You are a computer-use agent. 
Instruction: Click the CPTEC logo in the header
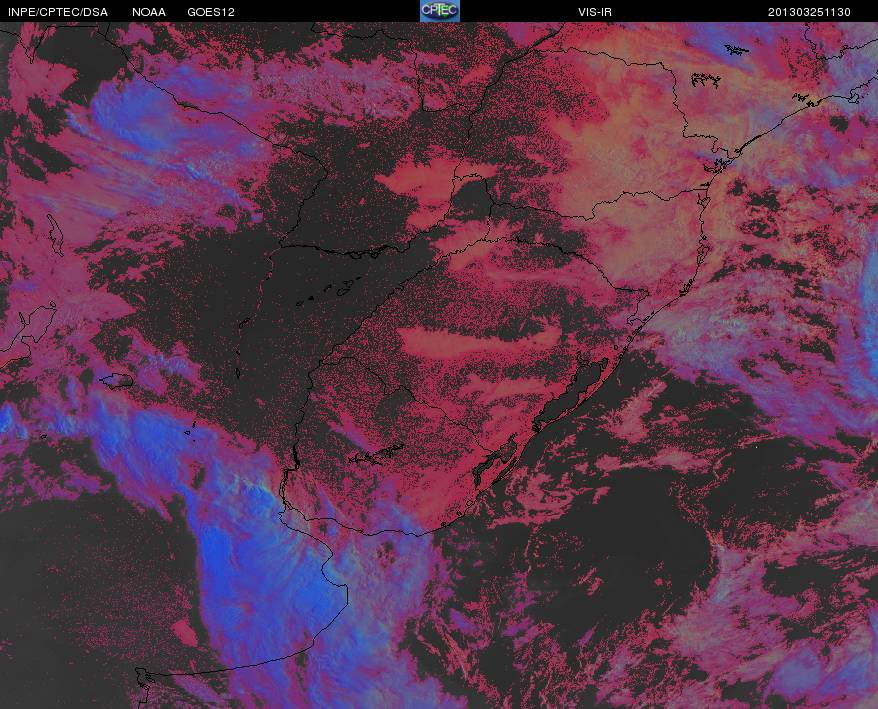[440, 11]
